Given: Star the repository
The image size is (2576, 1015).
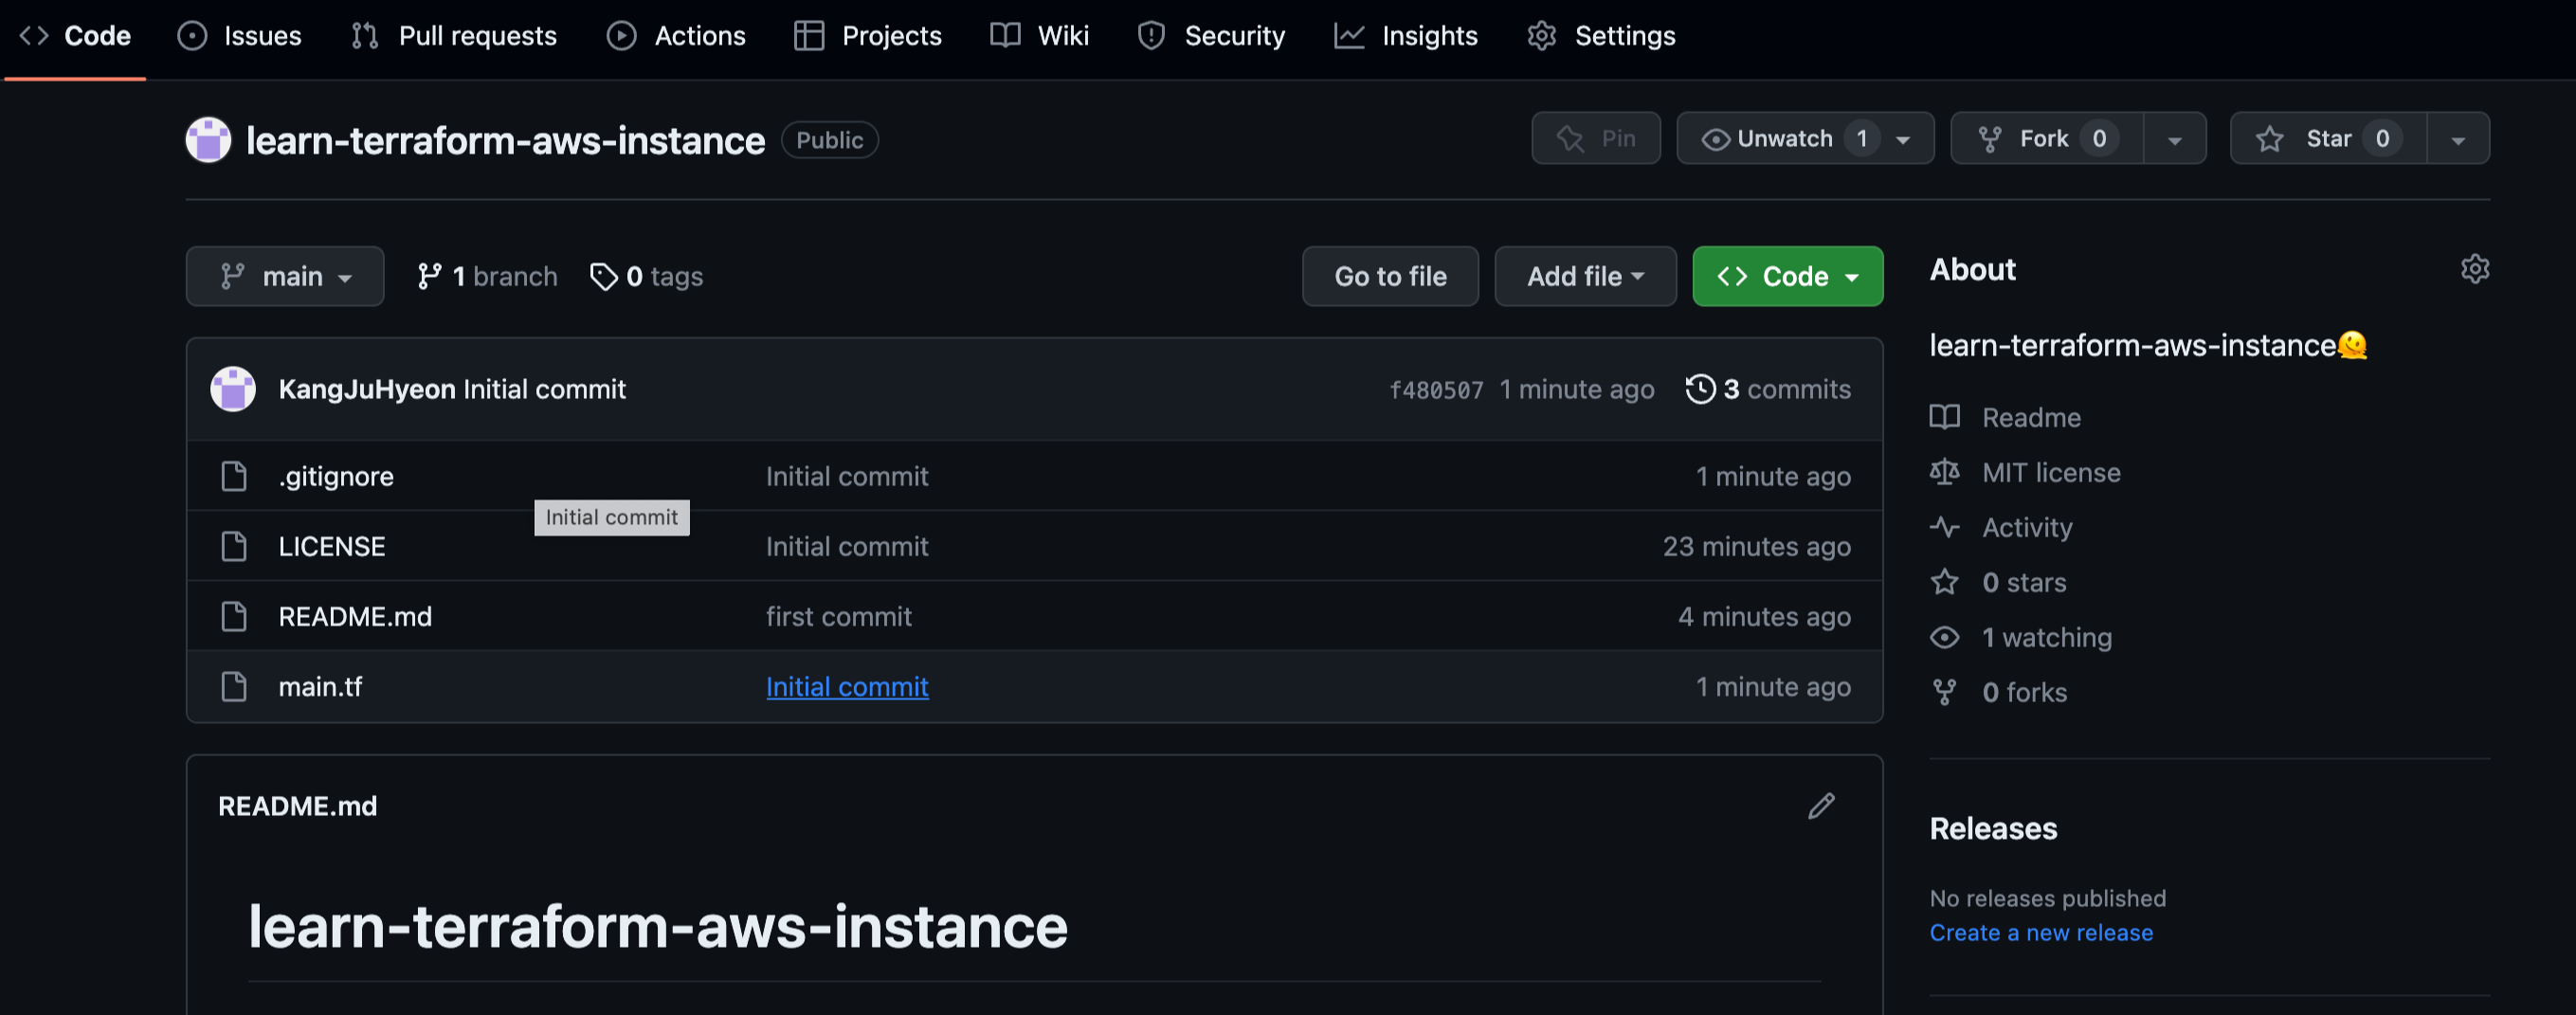Looking at the screenshot, I should pos(2329,138).
